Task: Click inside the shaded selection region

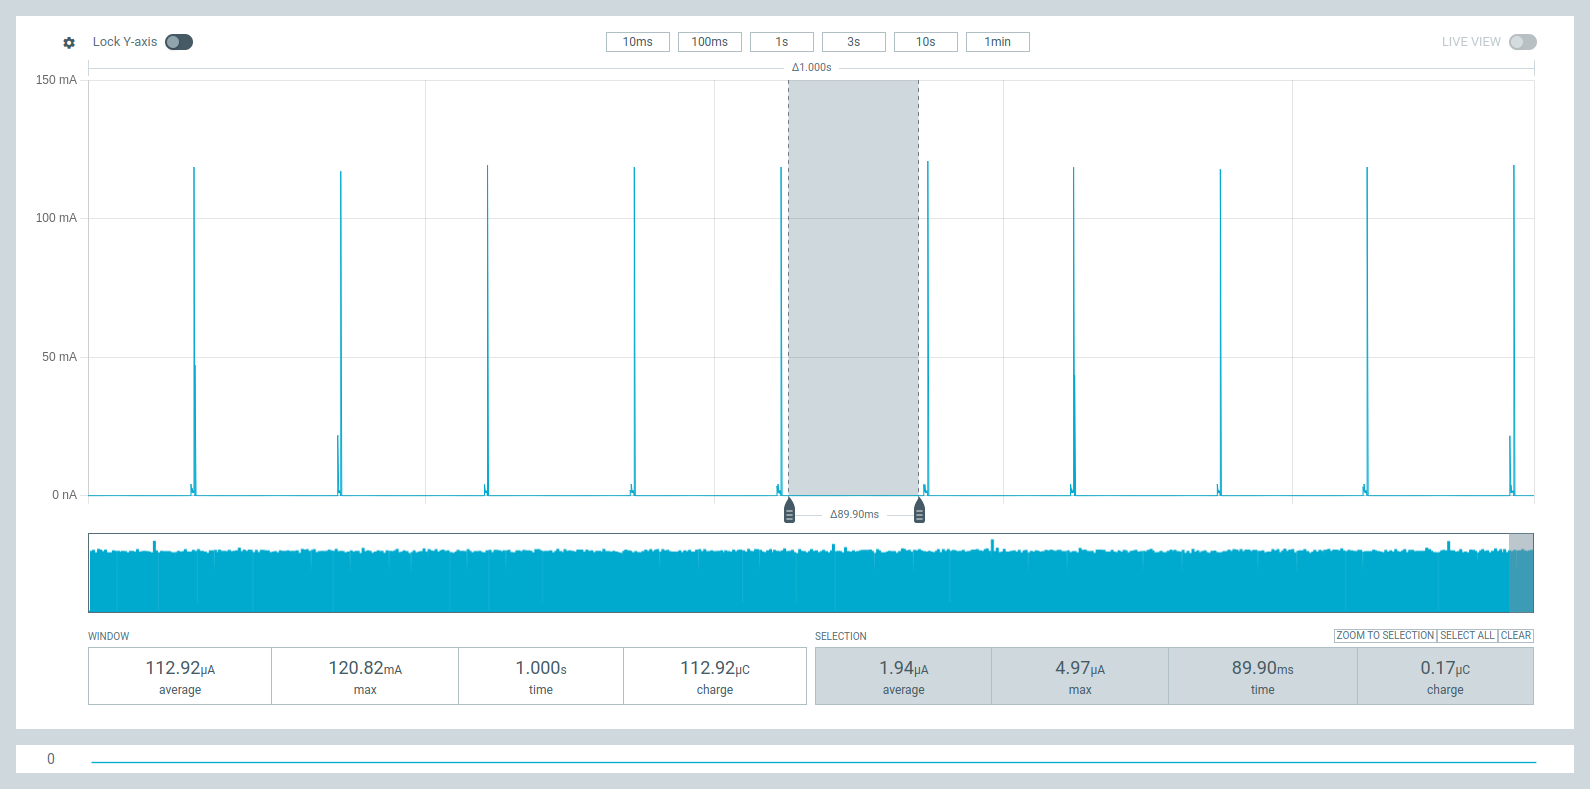Action: tap(854, 288)
